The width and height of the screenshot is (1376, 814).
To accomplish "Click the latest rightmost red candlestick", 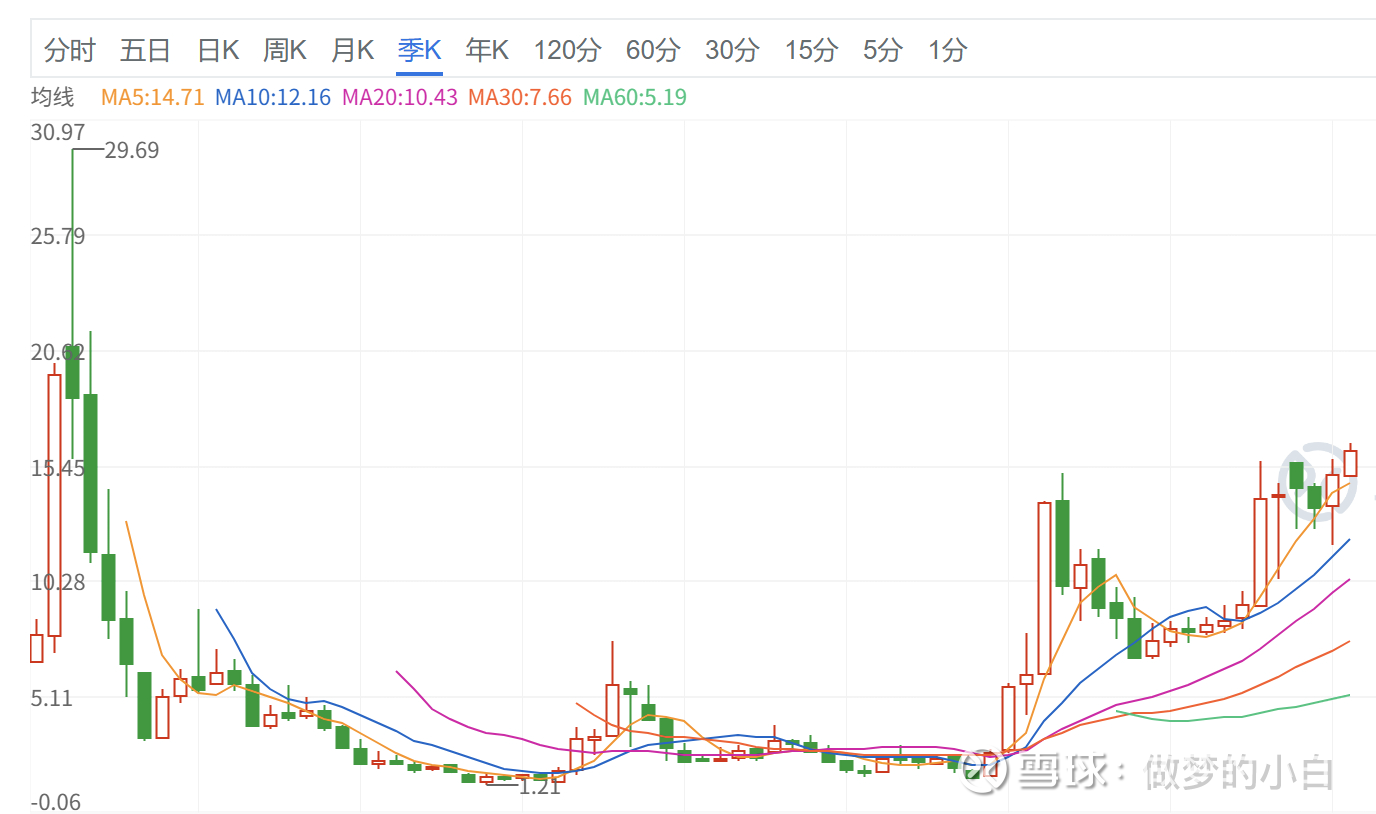I will 1350,462.
